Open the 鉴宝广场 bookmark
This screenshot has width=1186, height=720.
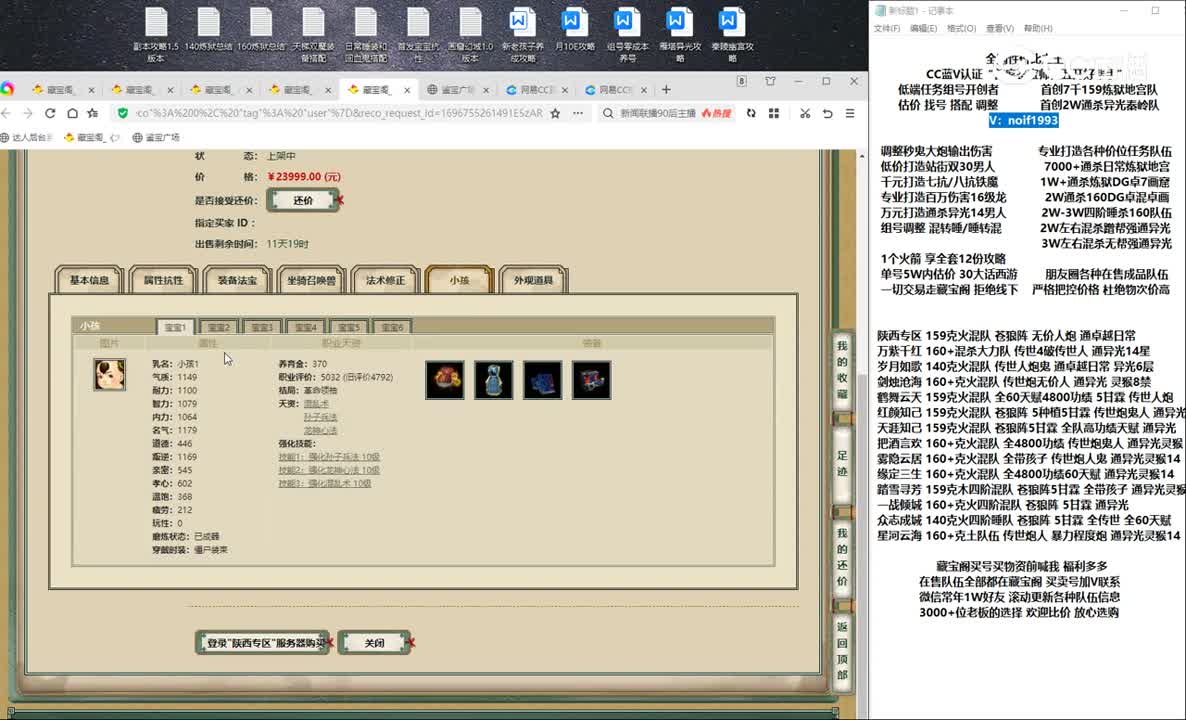pyautogui.click(x=156, y=138)
